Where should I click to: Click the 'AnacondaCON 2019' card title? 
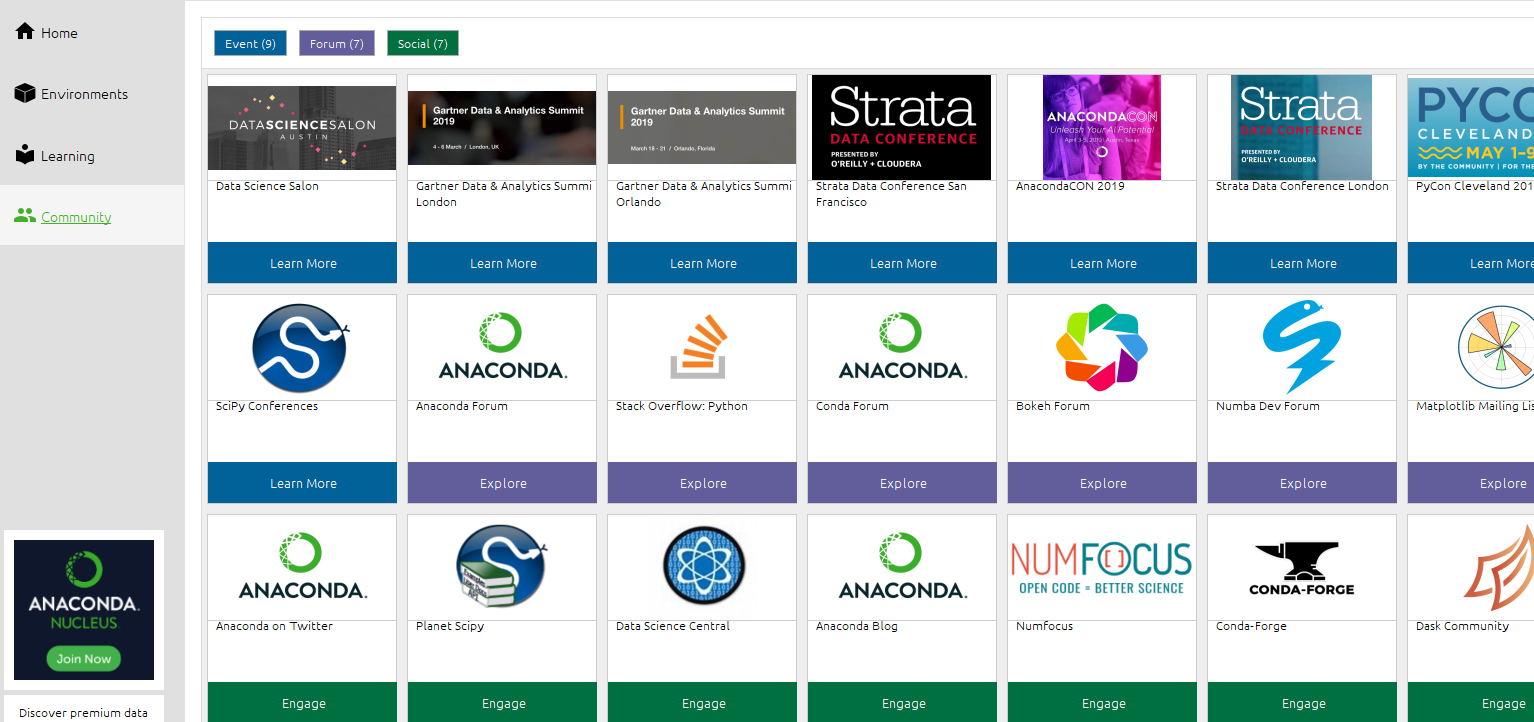(1070, 186)
